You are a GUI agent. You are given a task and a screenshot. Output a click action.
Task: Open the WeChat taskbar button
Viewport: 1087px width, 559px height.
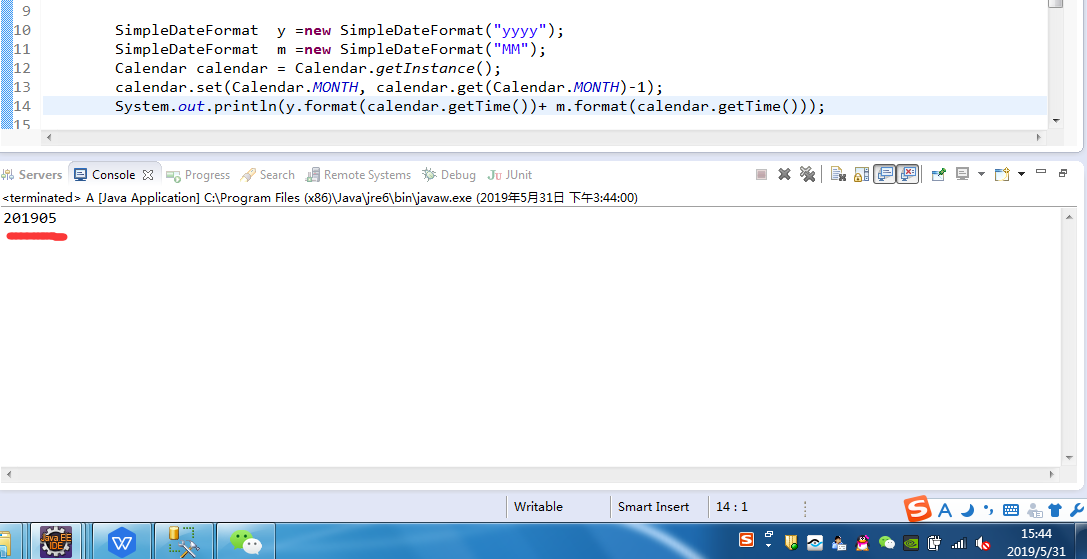[246, 542]
